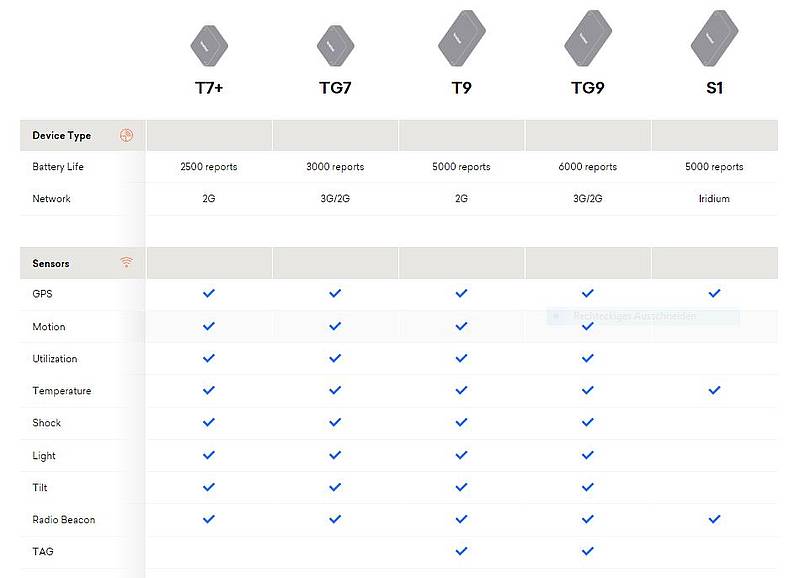Click Iridium network value for S1

[714, 199]
